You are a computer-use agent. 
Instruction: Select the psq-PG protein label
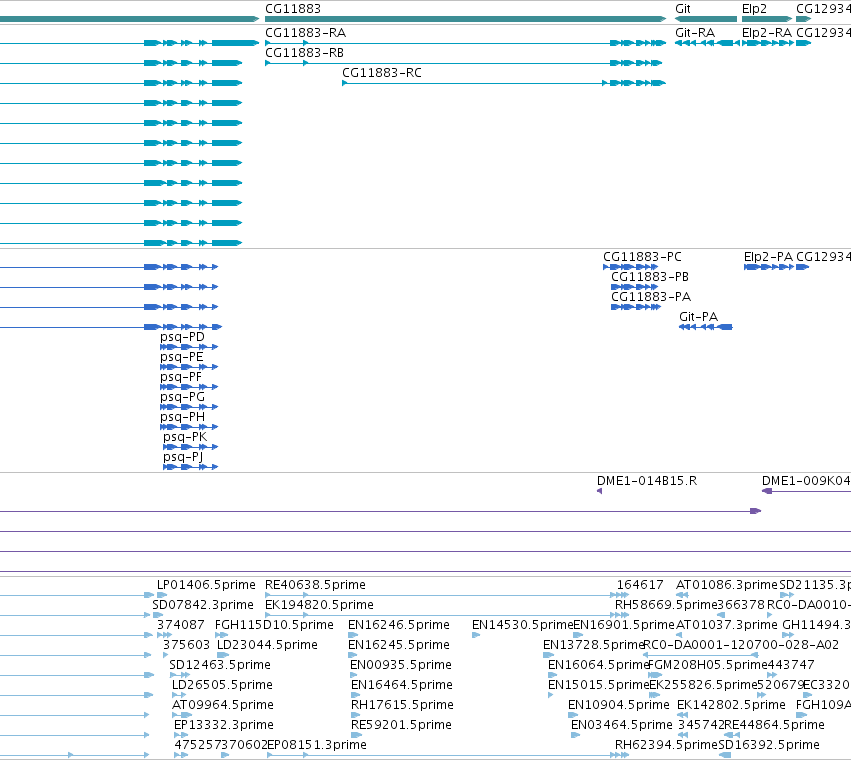(x=182, y=397)
